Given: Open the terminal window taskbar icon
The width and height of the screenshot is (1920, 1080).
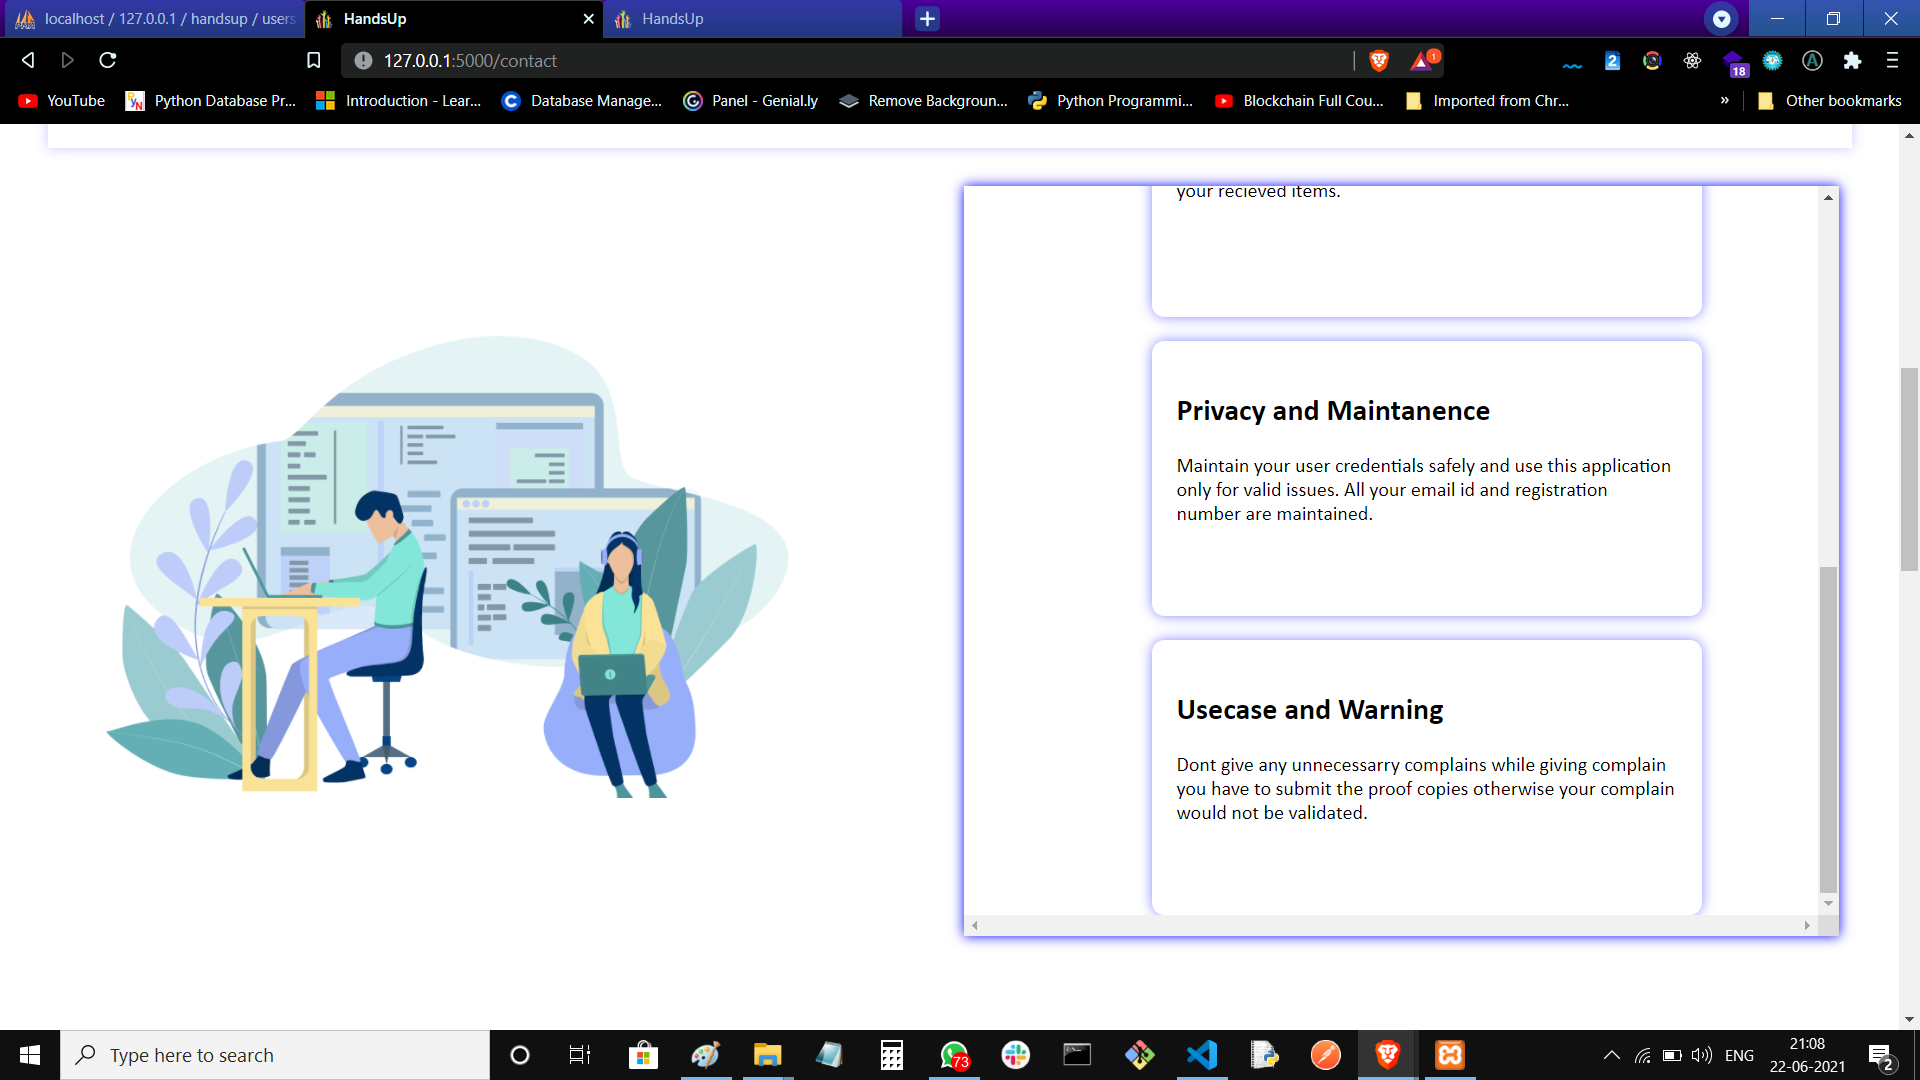Looking at the screenshot, I should point(1077,1055).
